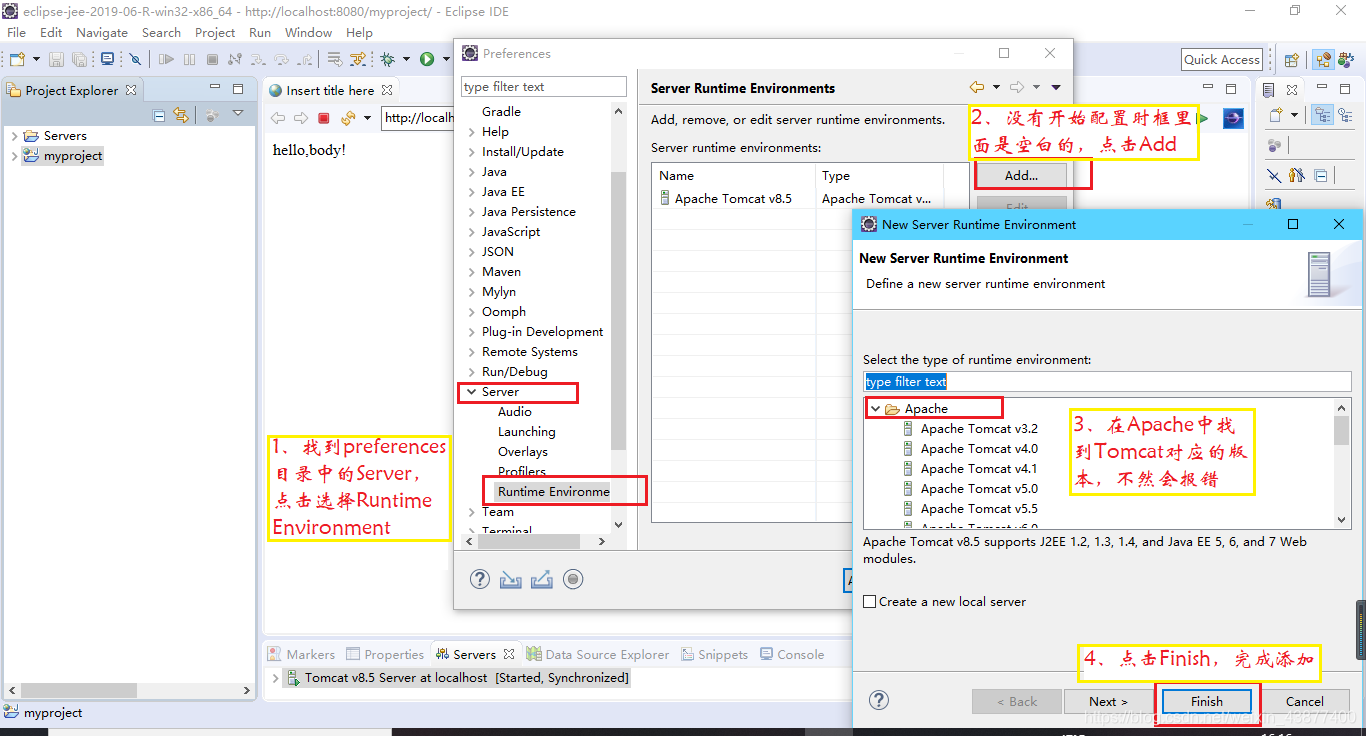This screenshot has height=736, width=1366.
Task: Expand the Maven preferences category
Action: point(471,272)
